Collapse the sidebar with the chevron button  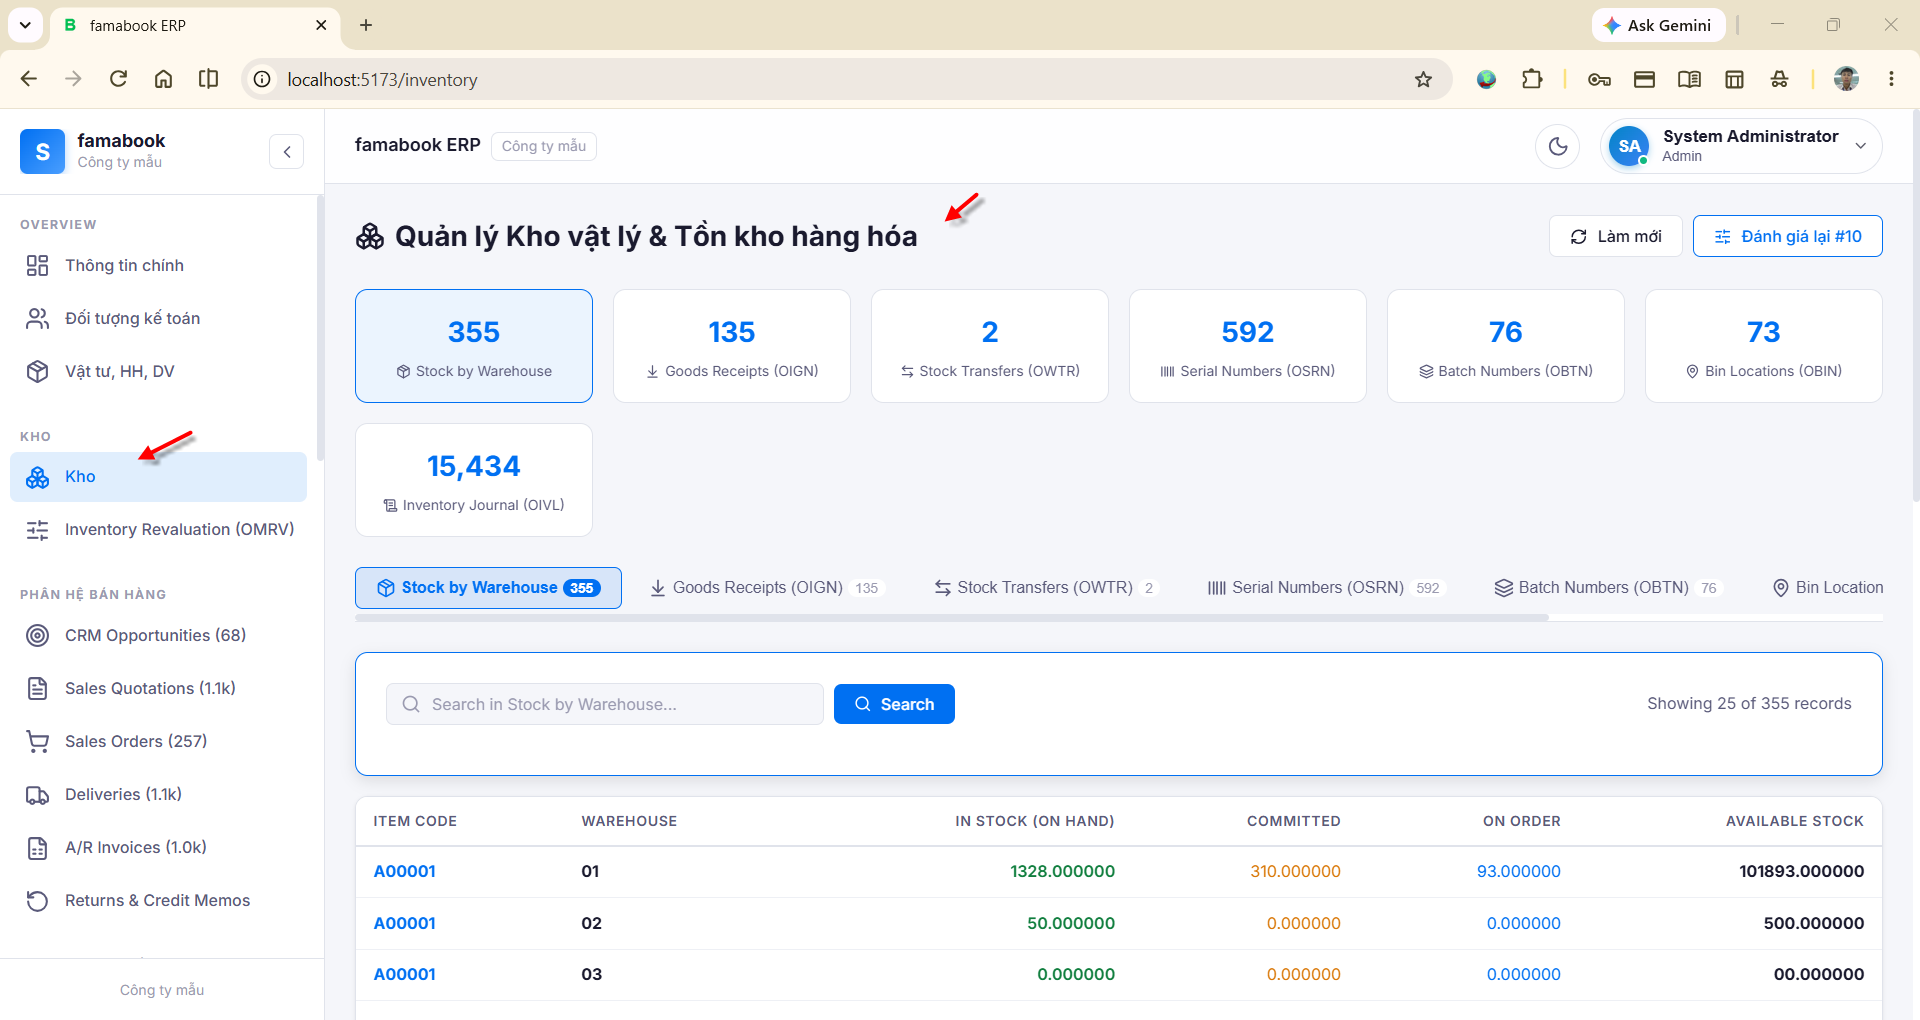(286, 152)
